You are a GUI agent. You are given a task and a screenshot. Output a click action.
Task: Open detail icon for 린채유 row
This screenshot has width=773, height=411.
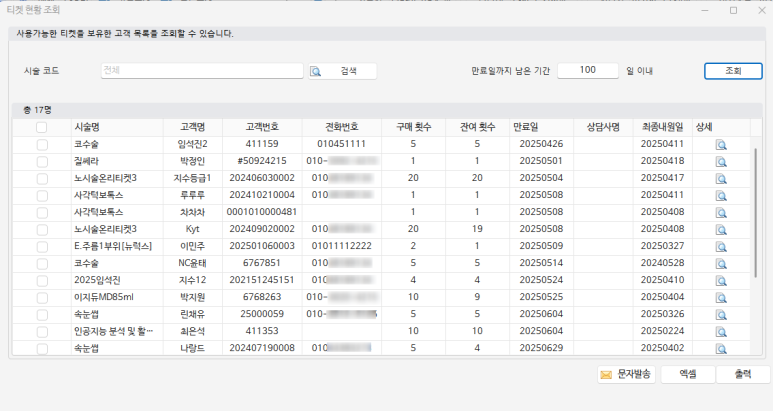[x=721, y=315]
